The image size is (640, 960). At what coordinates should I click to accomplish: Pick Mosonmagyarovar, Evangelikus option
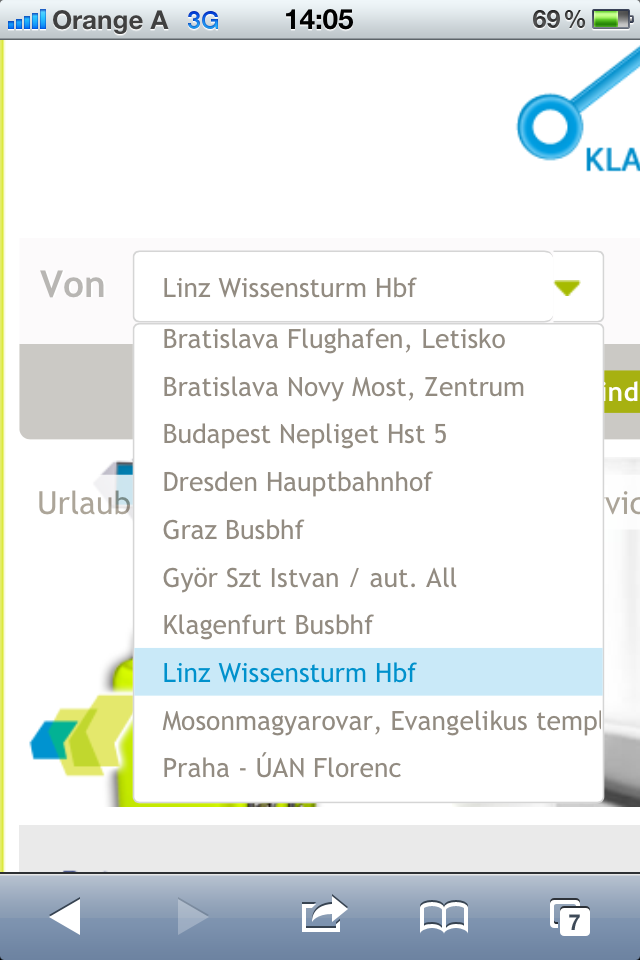point(368,721)
